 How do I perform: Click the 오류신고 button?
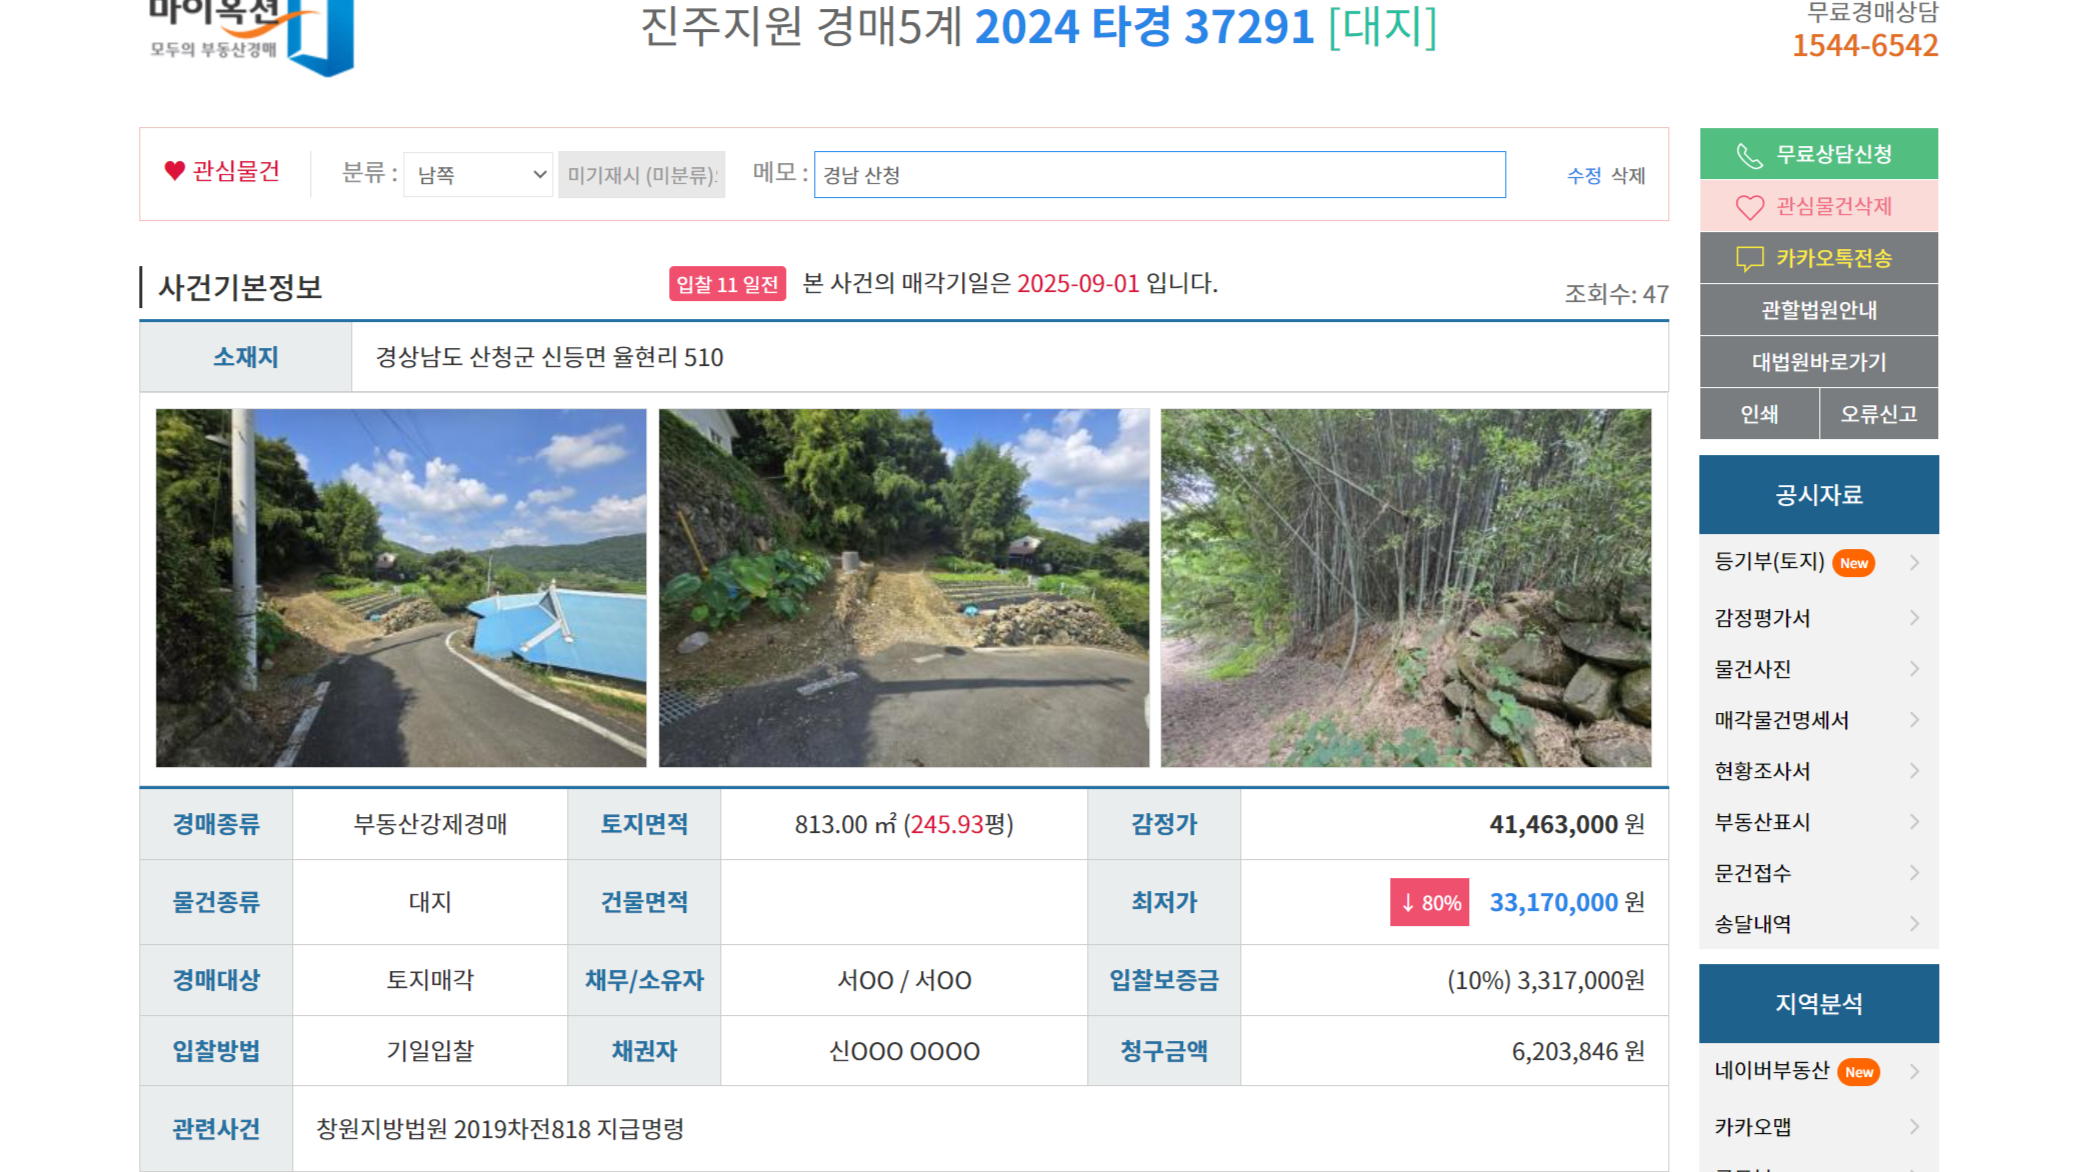click(1879, 414)
